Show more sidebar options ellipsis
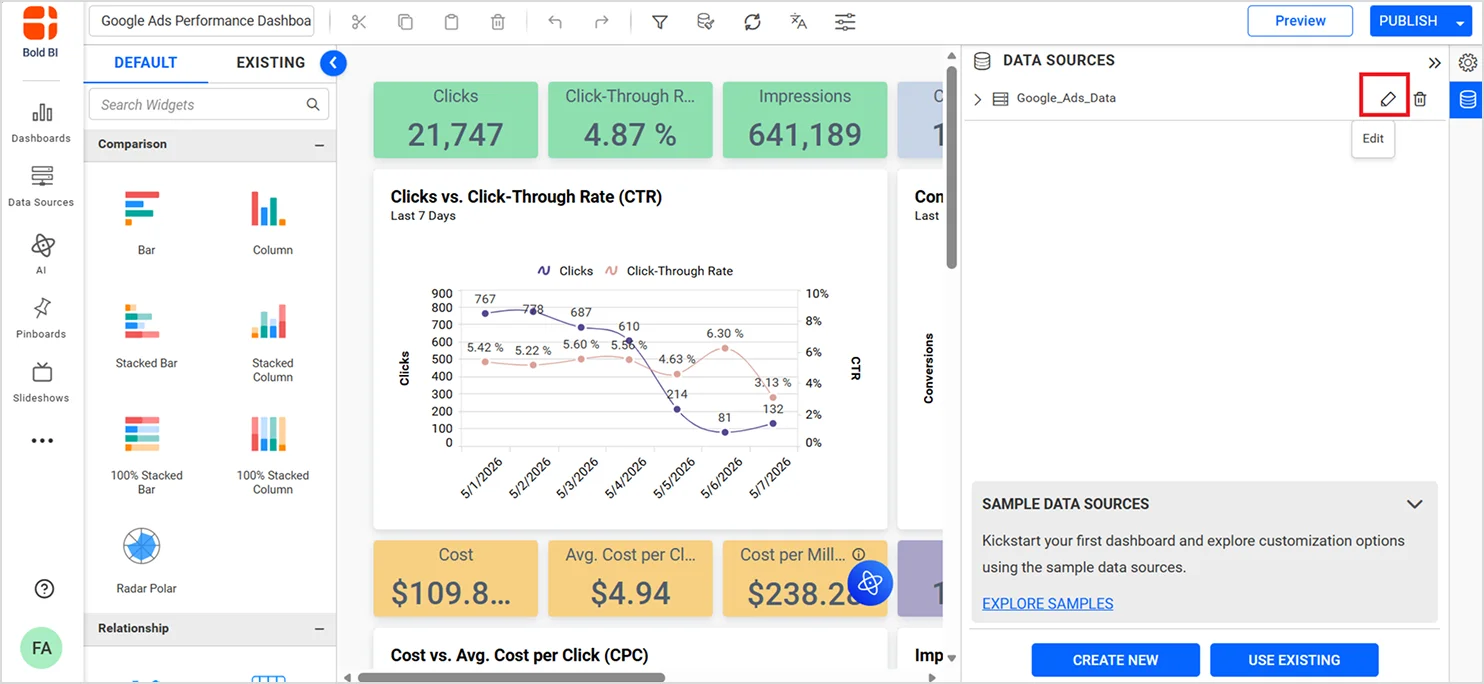Image resolution: width=1484 pixels, height=684 pixels. pyautogui.click(x=41, y=440)
